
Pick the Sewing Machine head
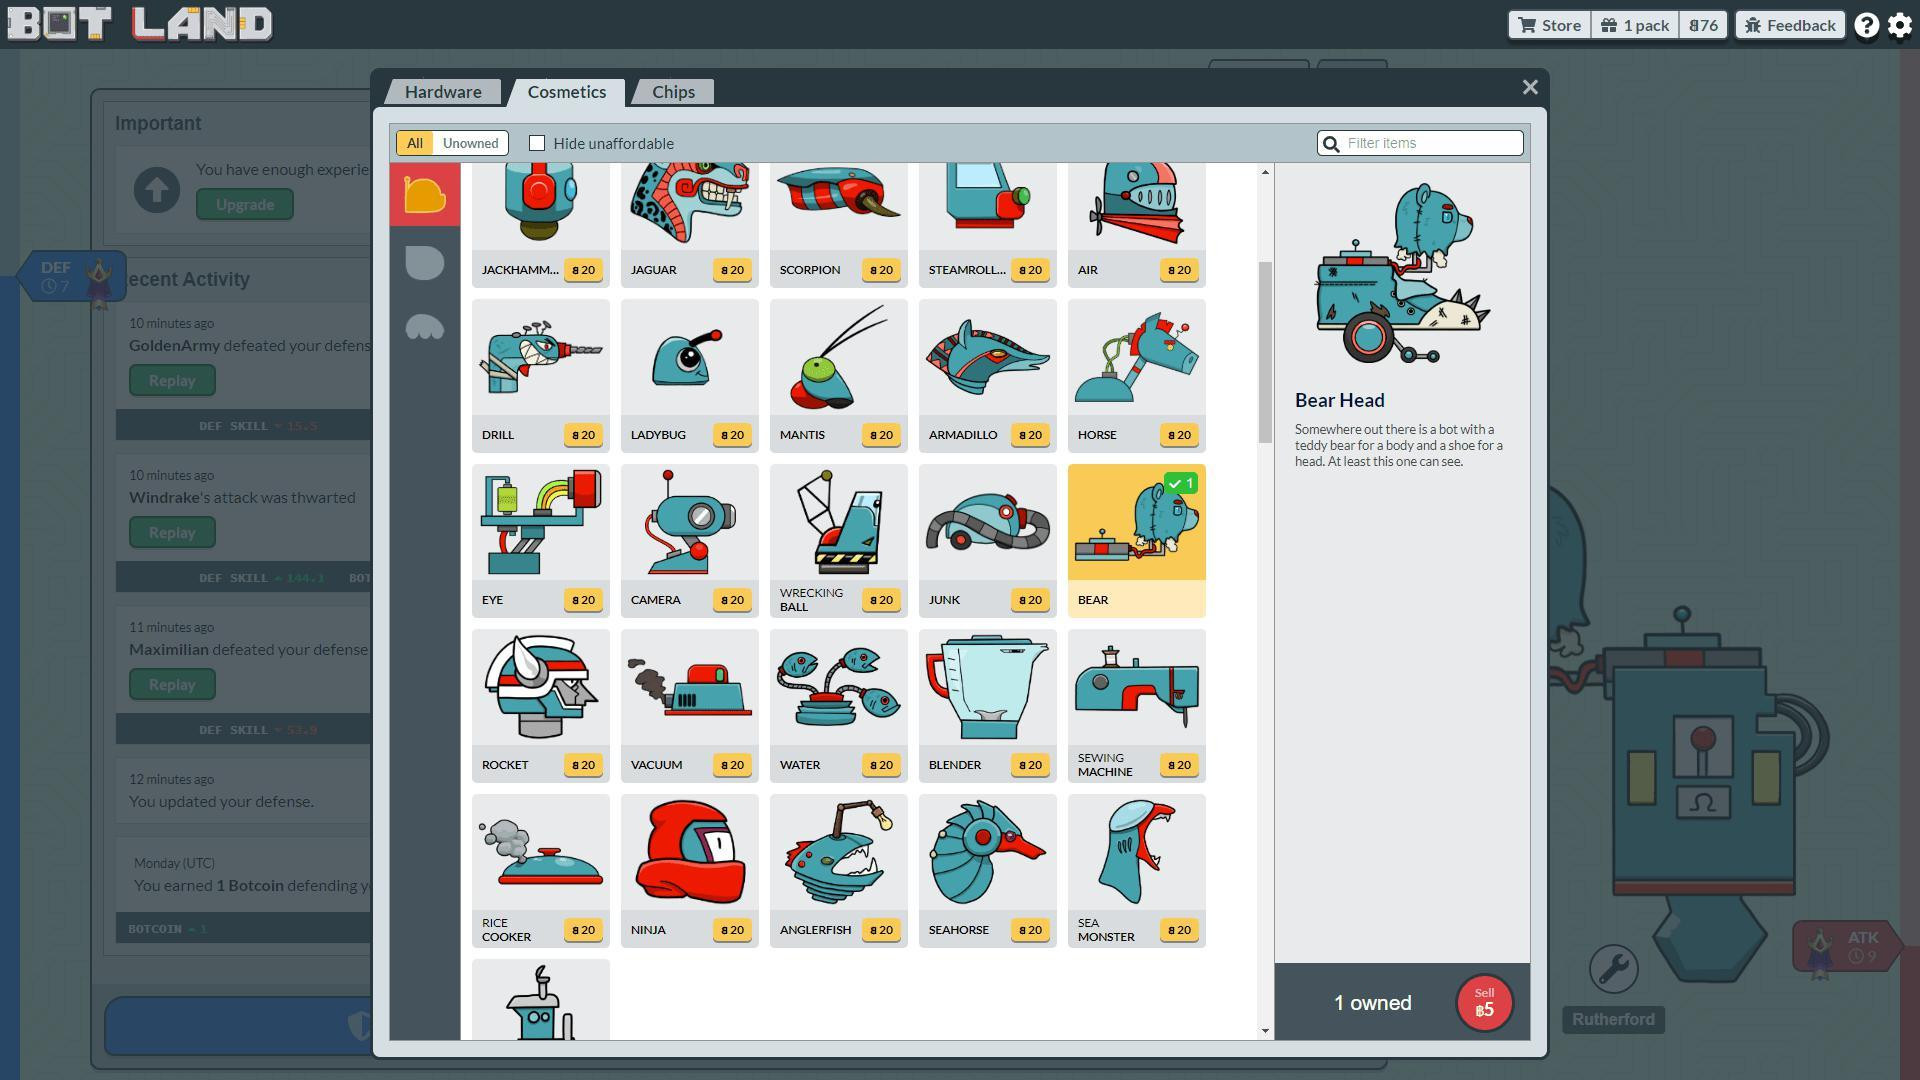coord(1136,706)
